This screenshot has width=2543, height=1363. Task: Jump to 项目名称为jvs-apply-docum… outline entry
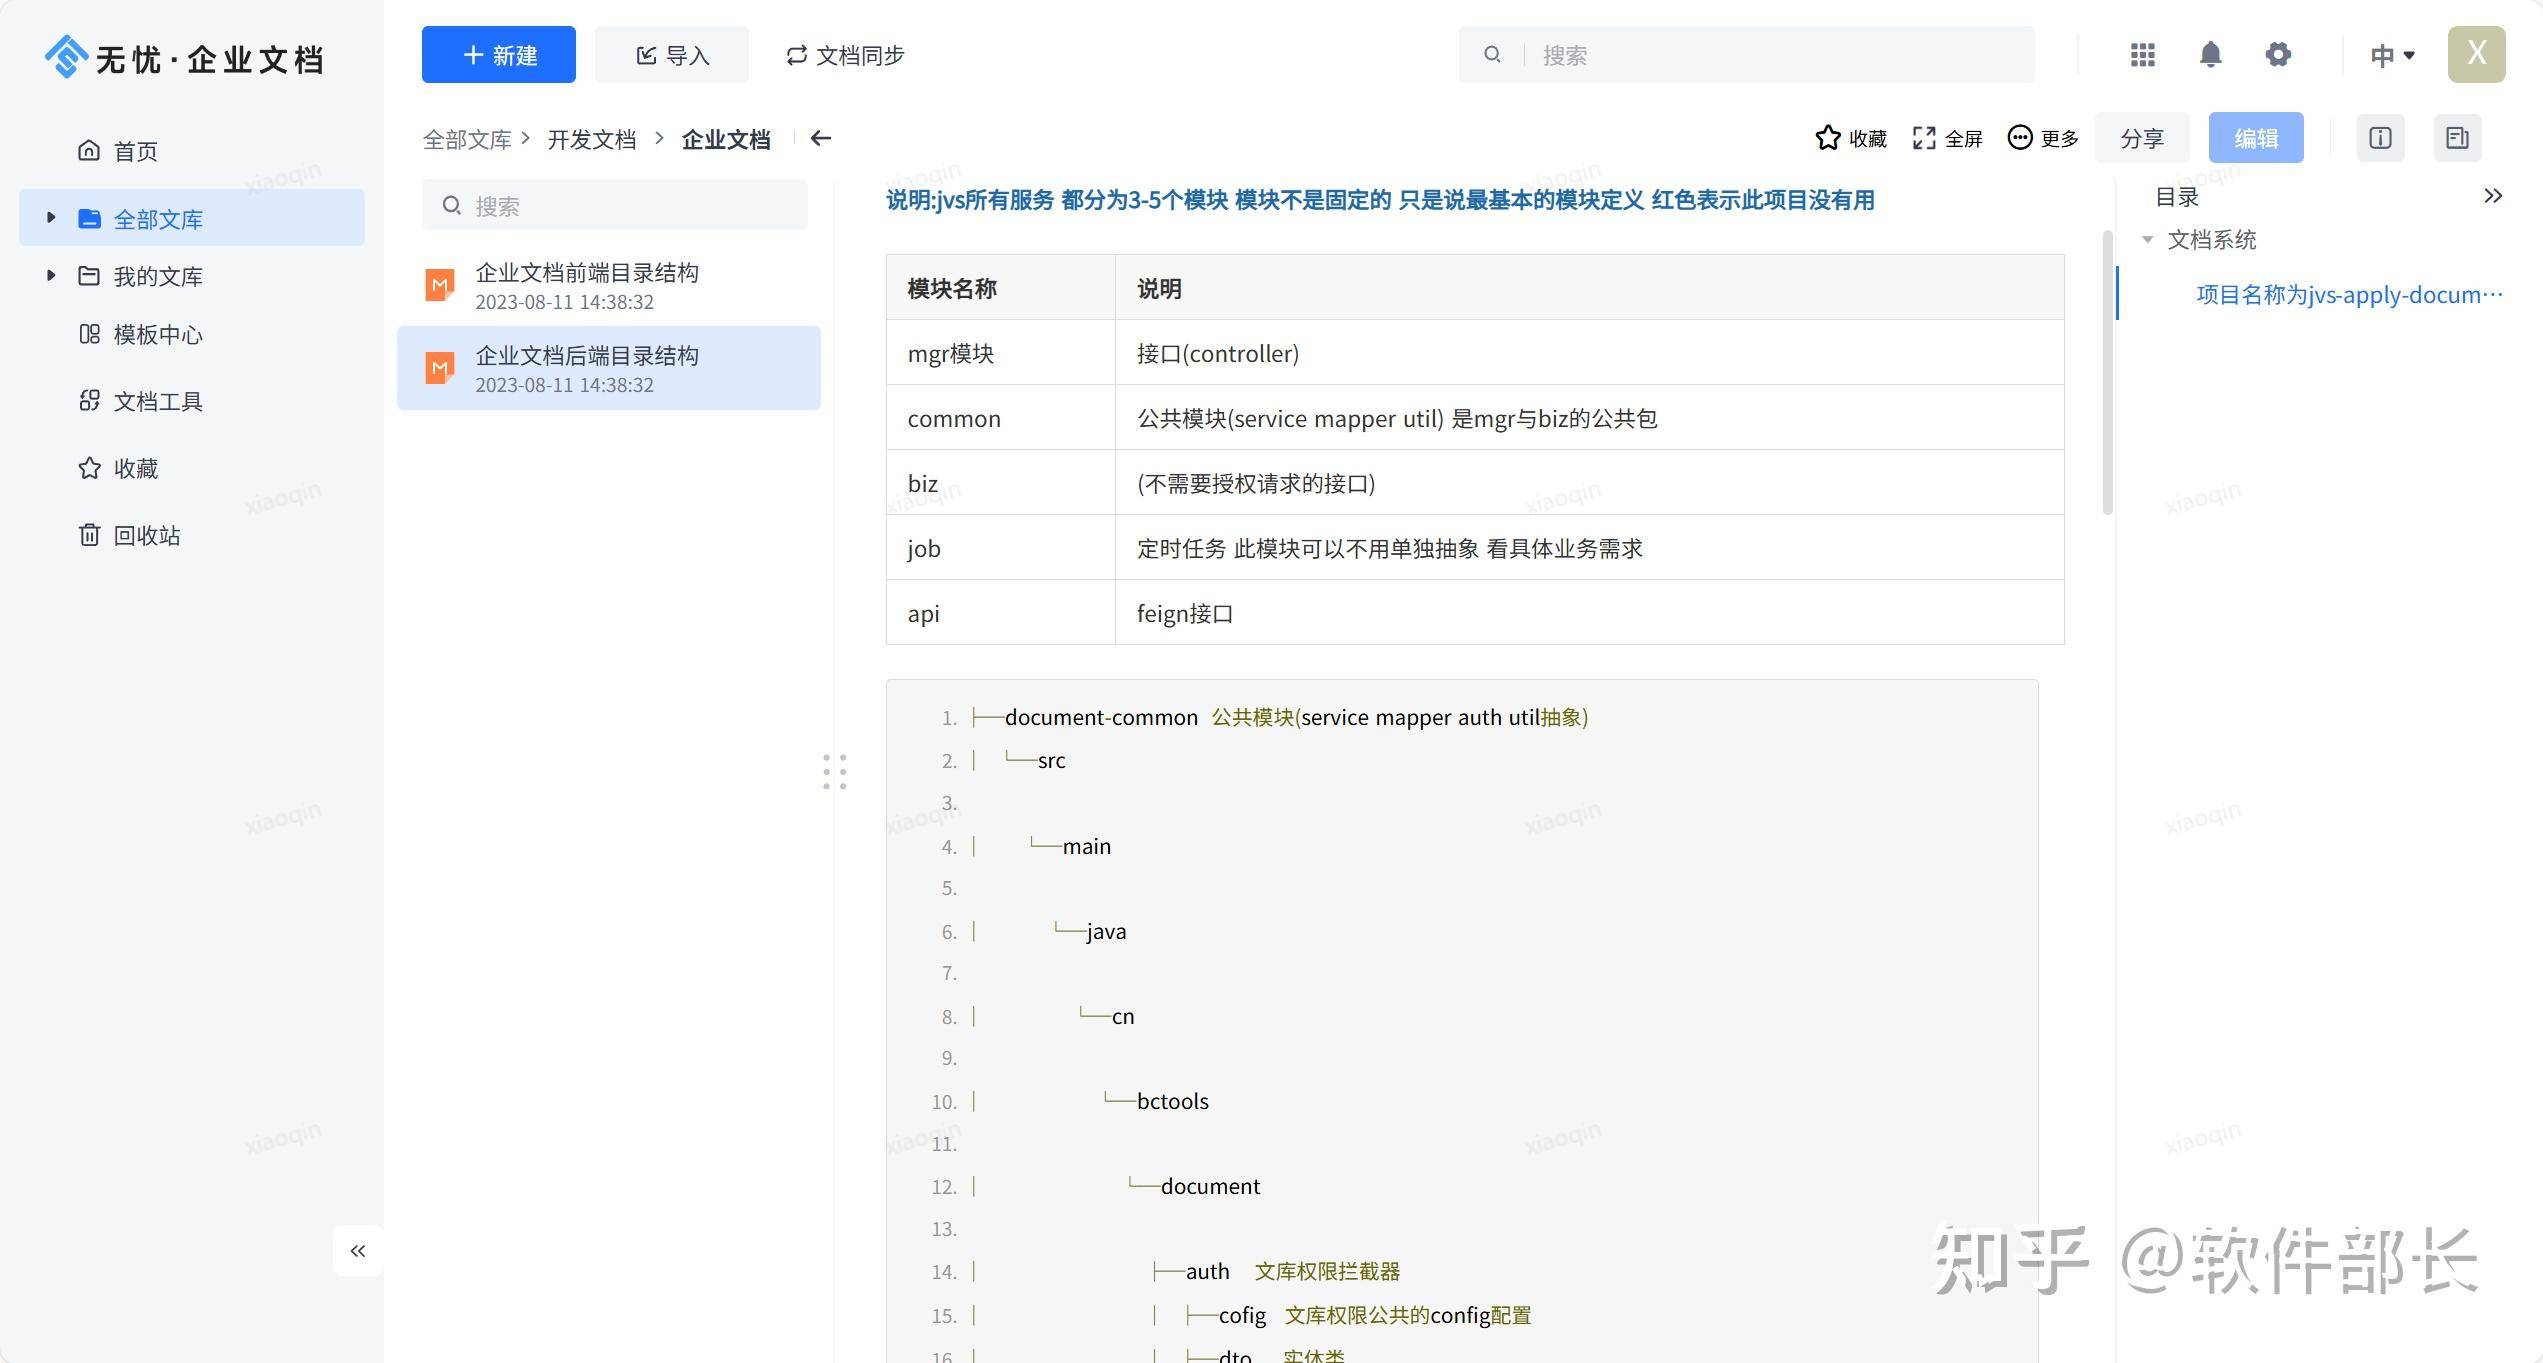coord(2349,295)
